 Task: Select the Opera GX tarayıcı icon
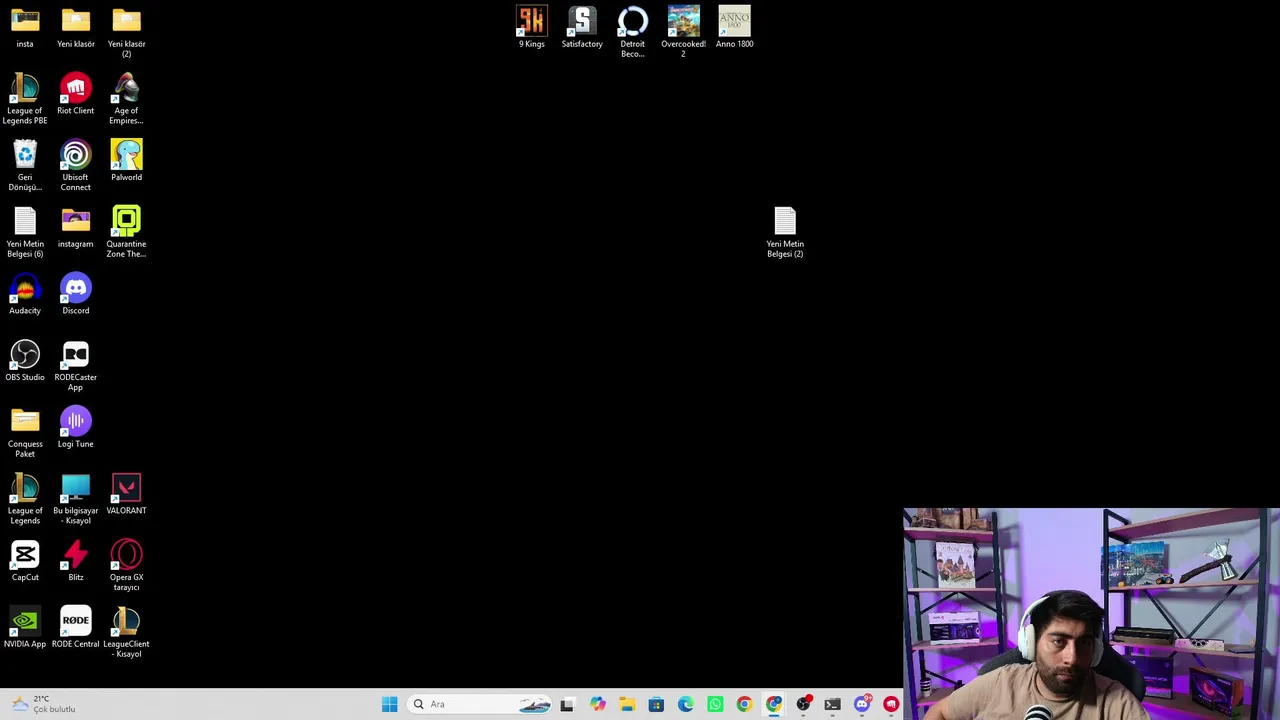coord(126,566)
